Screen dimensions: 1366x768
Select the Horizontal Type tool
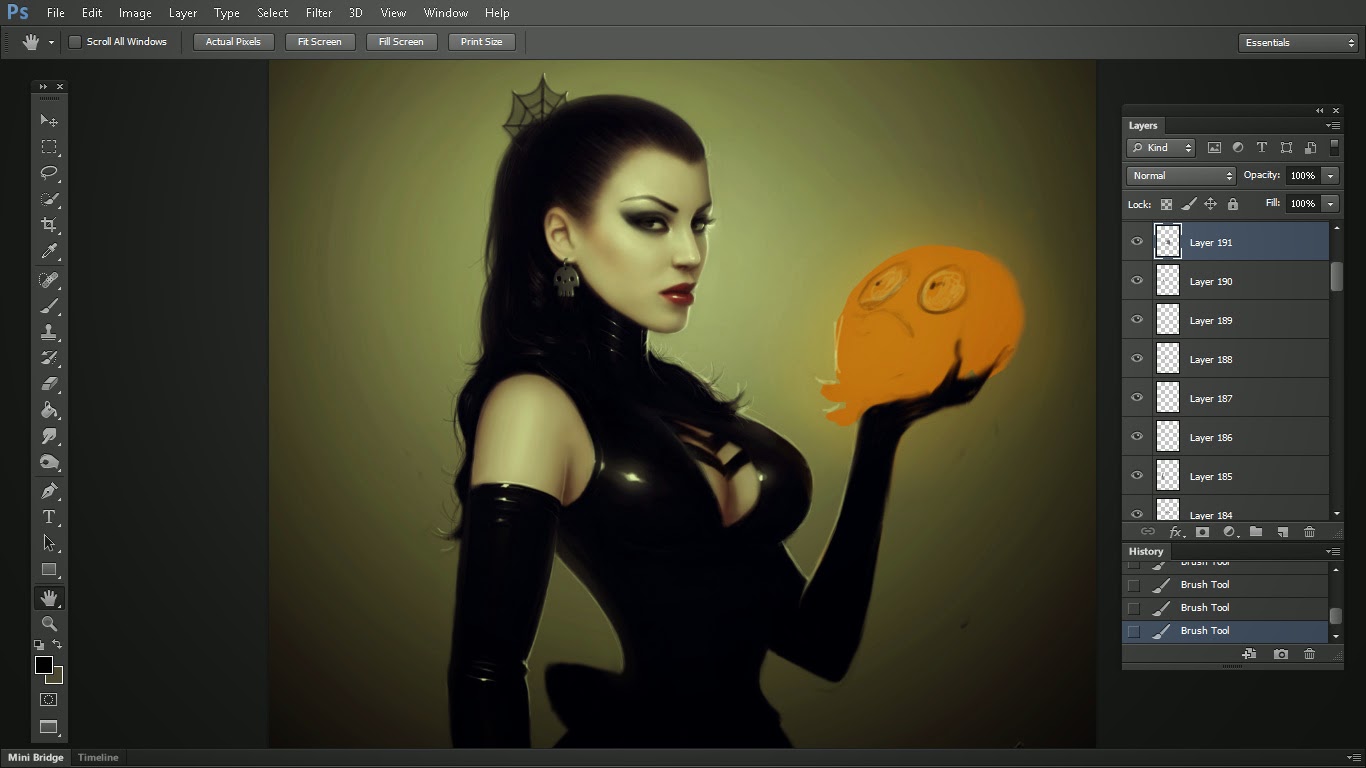48,517
